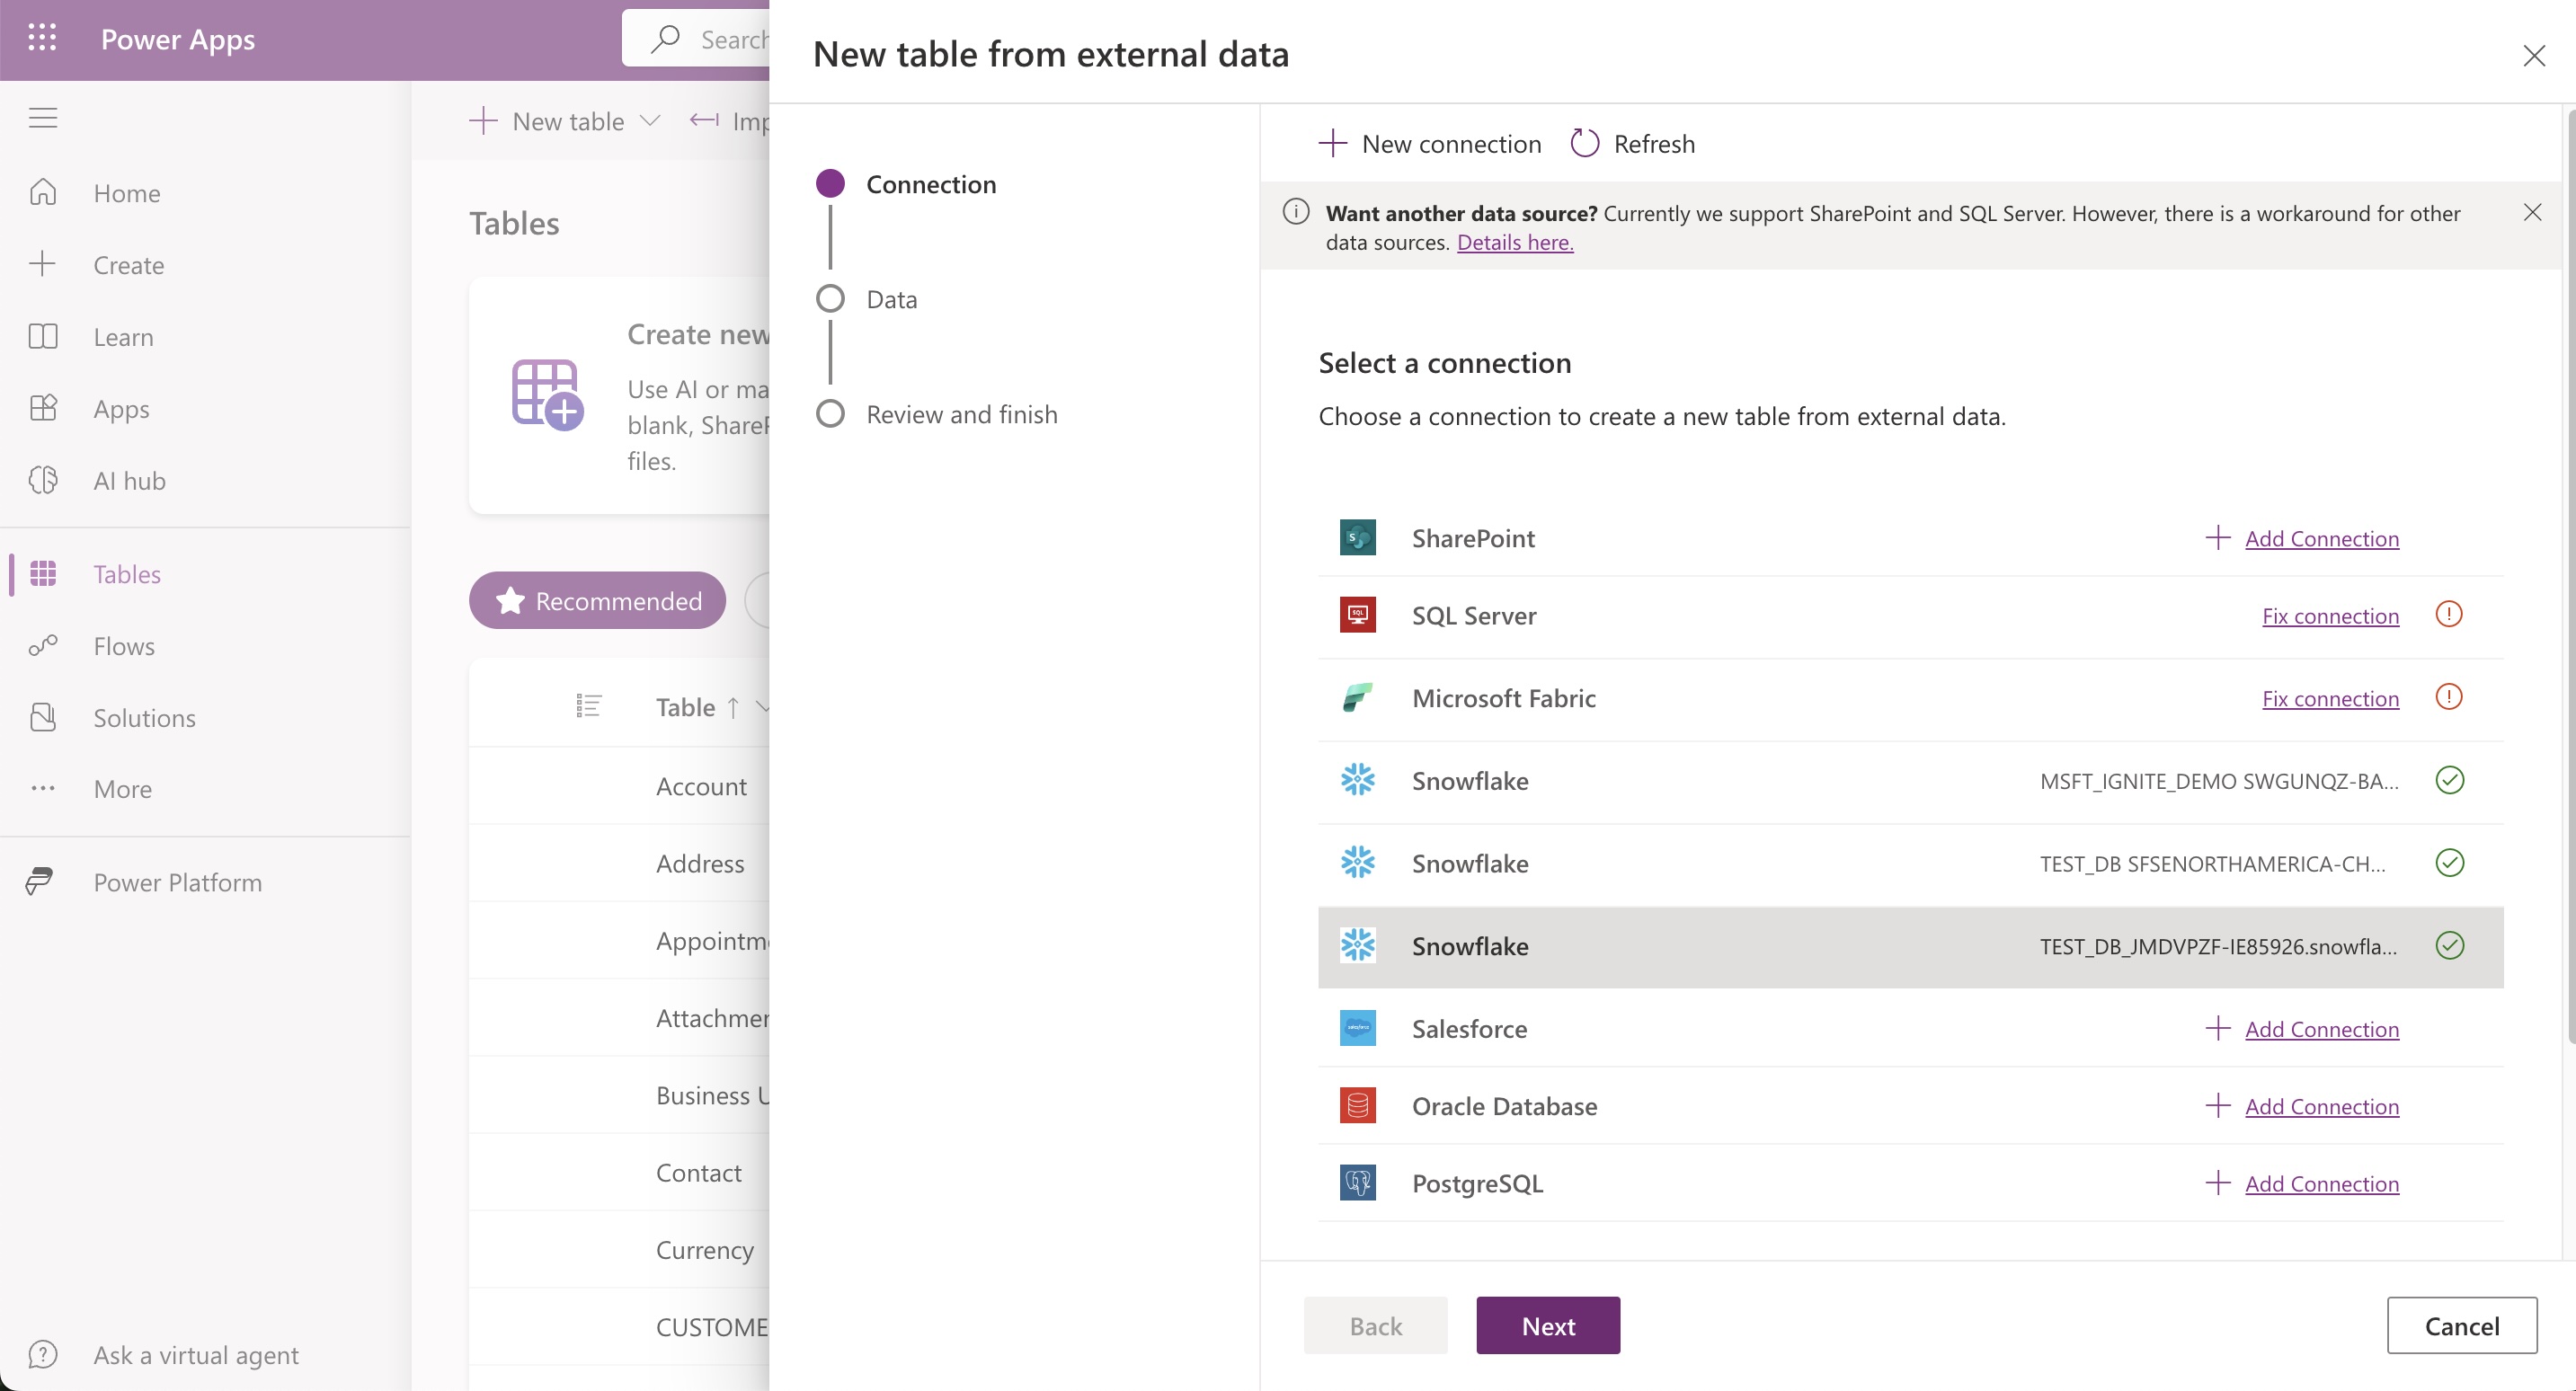Select the Review and finish step
This screenshot has width=2576, height=1391.
pyautogui.click(x=961, y=414)
